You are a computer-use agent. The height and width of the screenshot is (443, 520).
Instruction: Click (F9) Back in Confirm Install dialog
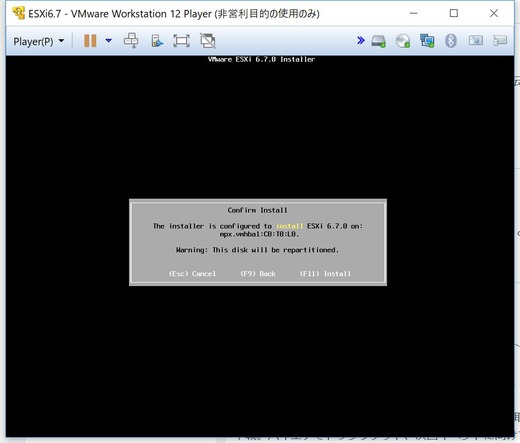click(258, 274)
